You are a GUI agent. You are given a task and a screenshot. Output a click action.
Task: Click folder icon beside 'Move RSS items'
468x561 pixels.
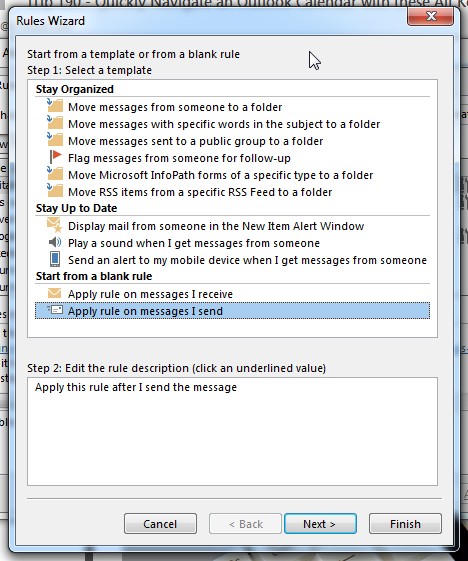[55, 191]
